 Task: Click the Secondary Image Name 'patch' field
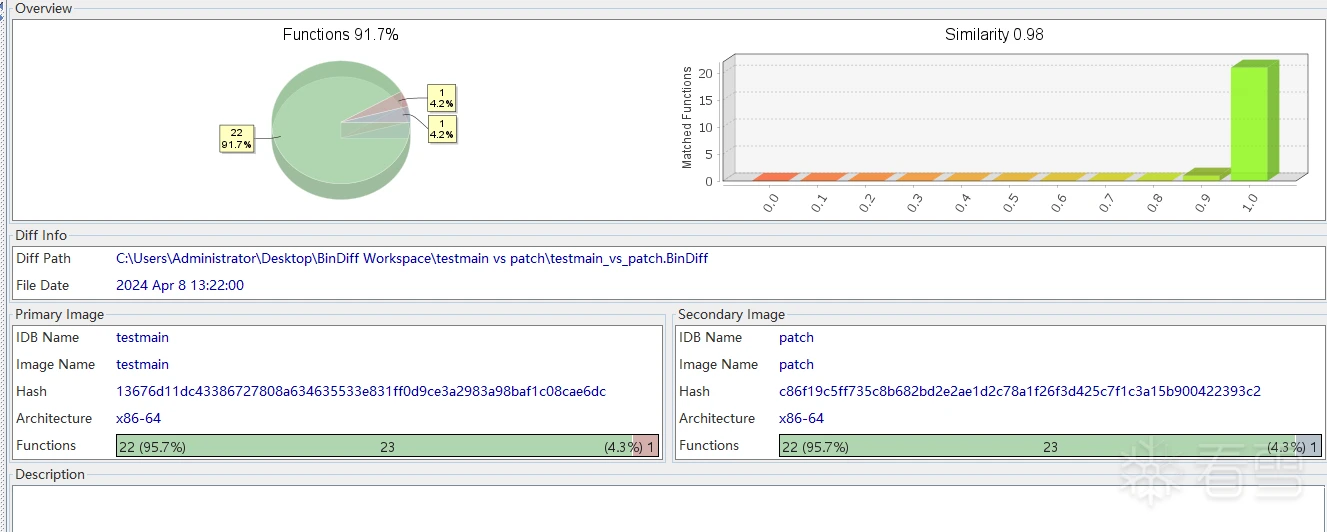797,365
